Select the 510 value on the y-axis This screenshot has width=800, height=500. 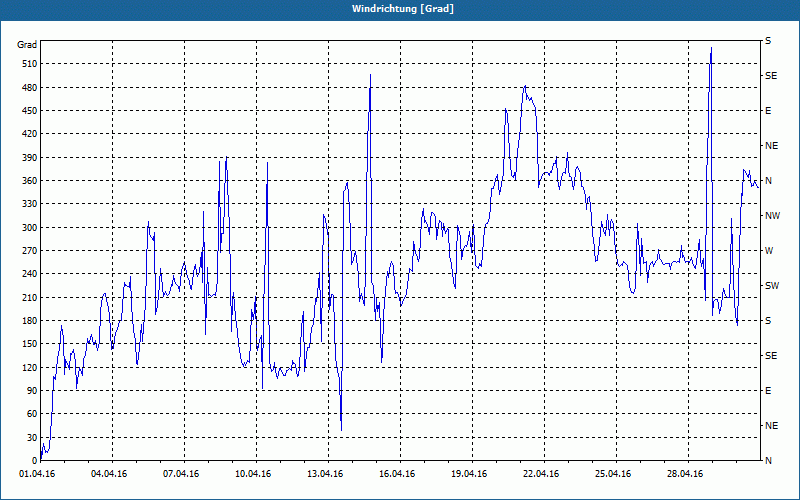30,64
